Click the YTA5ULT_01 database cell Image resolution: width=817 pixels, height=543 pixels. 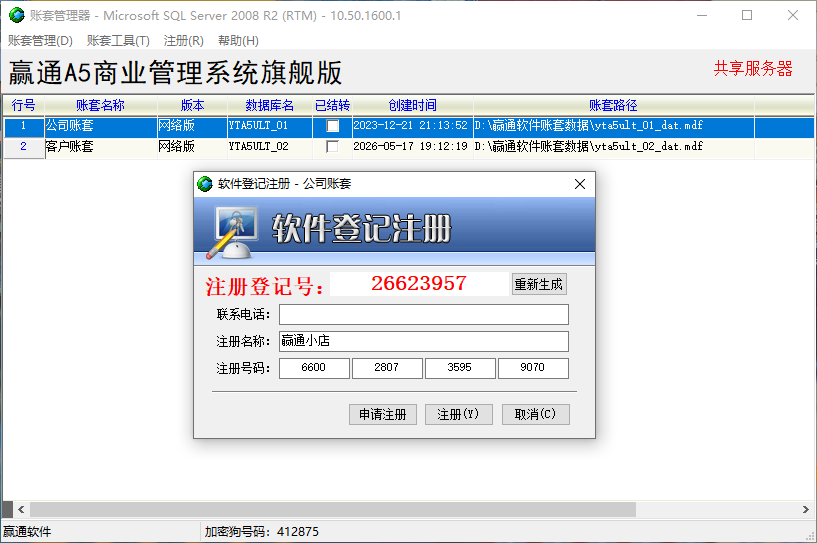(x=269, y=126)
